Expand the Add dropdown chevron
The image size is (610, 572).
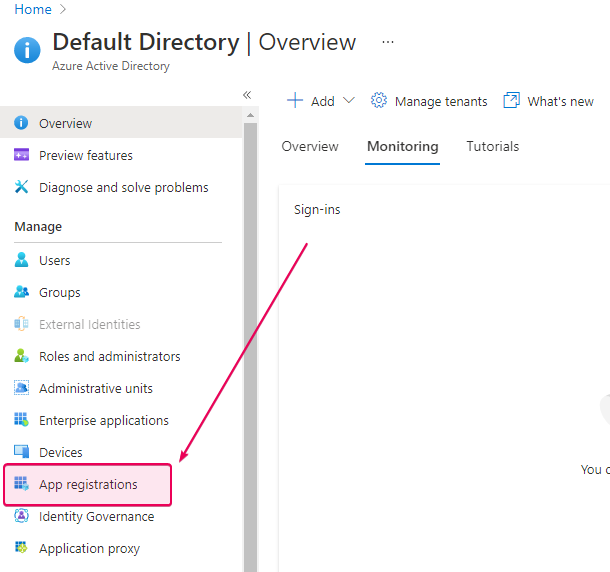349,100
